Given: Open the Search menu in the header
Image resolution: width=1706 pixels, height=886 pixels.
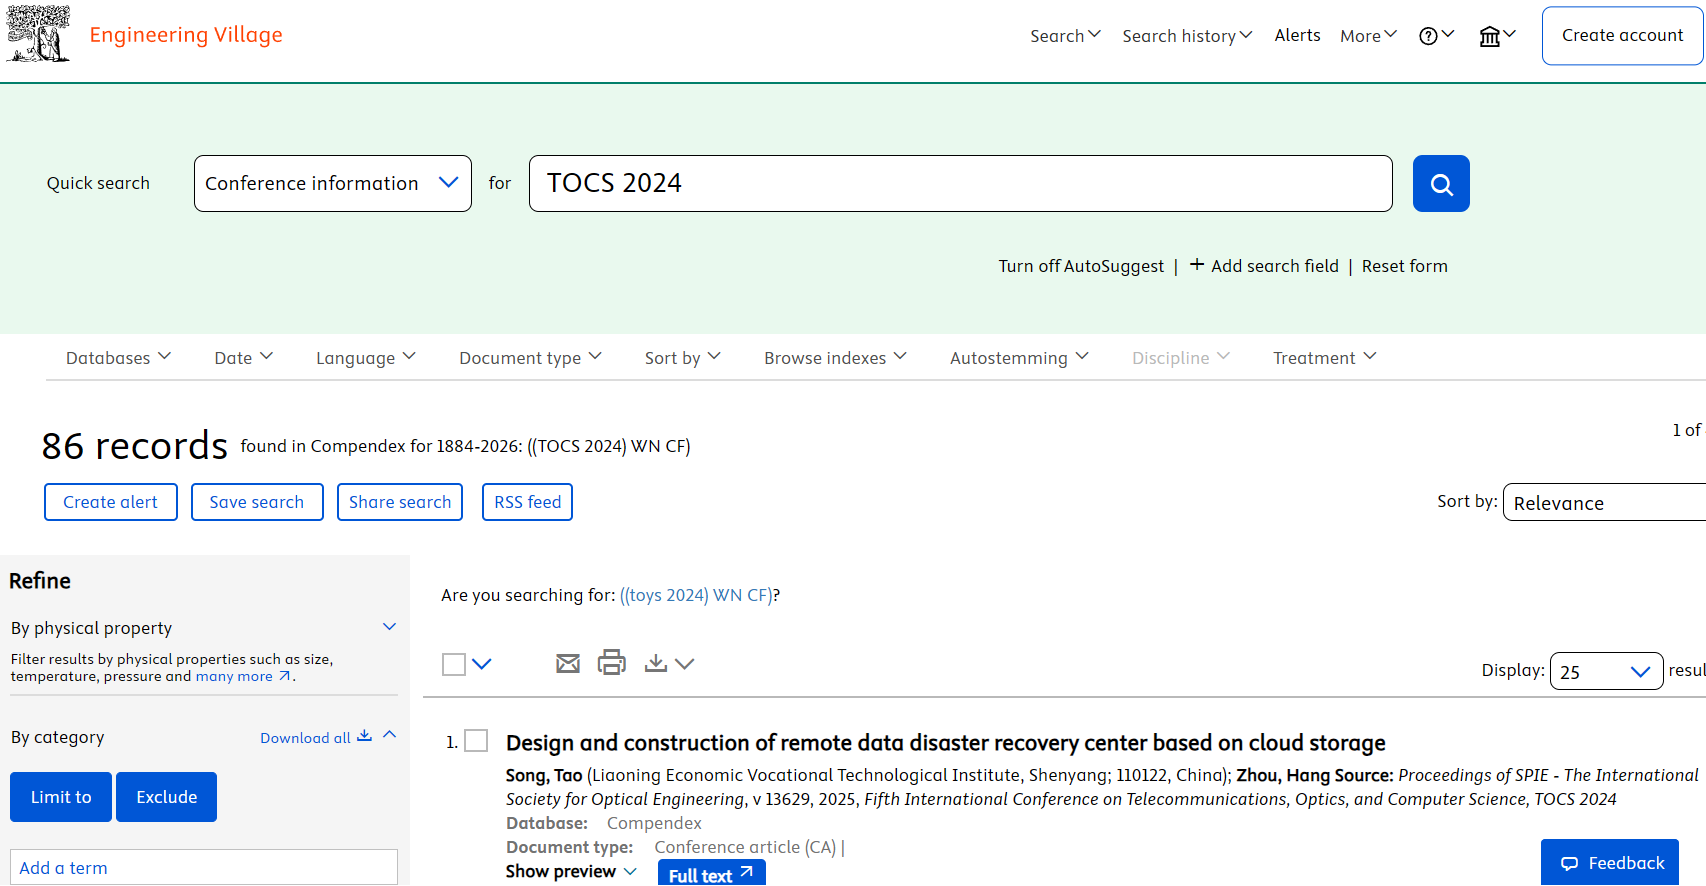Looking at the screenshot, I should click(x=1066, y=36).
